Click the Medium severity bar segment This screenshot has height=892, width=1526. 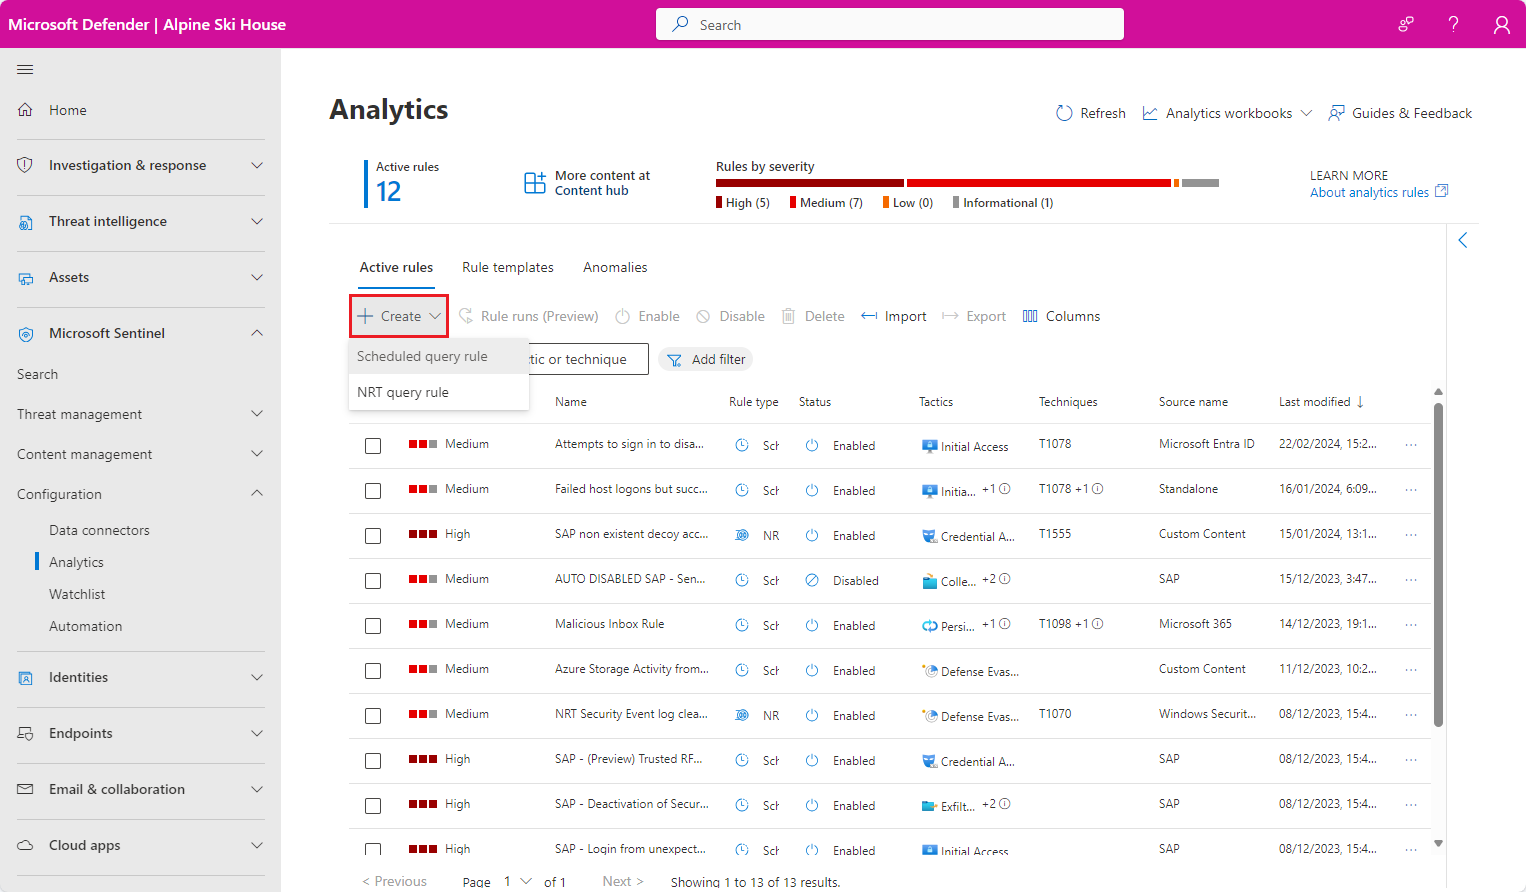[1039, 183]
